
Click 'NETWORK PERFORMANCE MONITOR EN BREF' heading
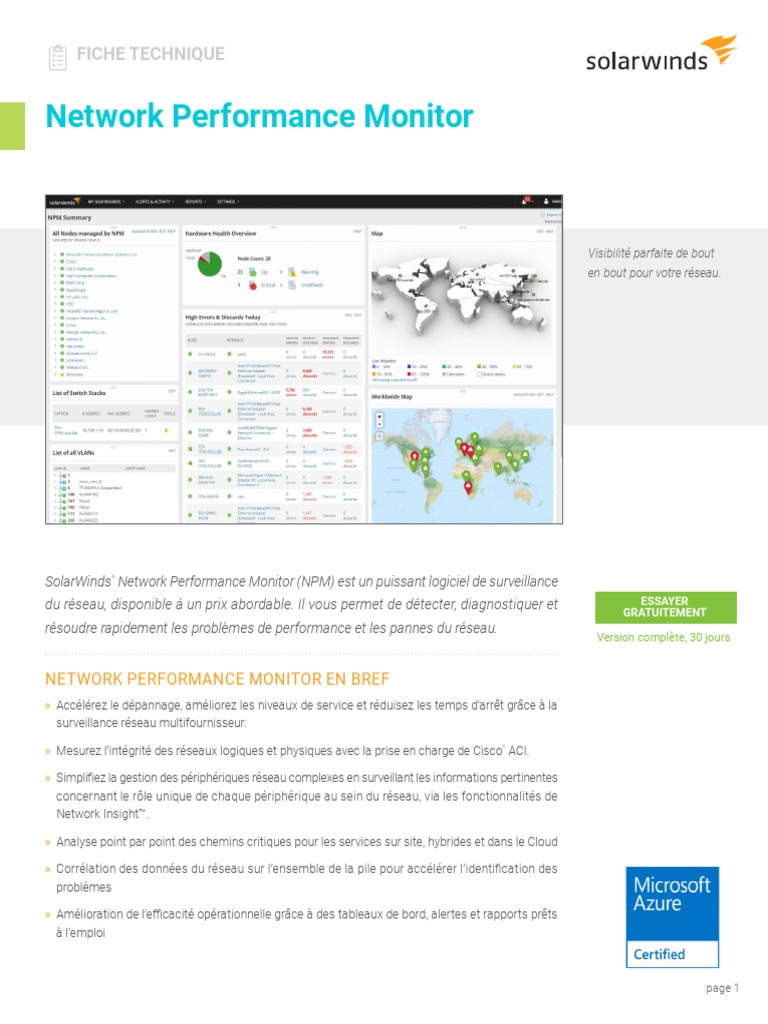217,679
